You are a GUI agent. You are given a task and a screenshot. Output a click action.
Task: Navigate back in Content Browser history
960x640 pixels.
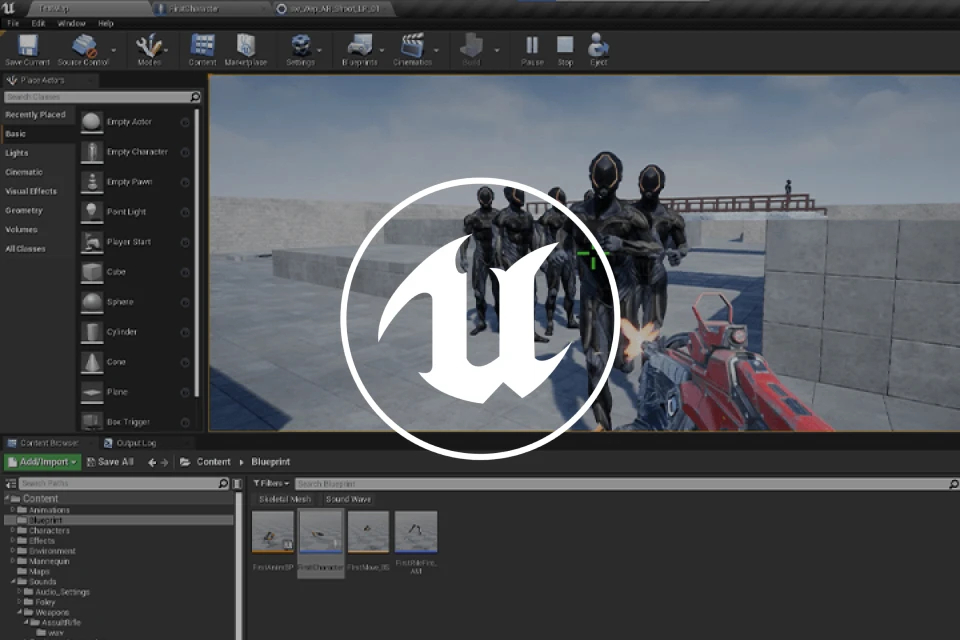pyautogui.click(x=152, y=462)
